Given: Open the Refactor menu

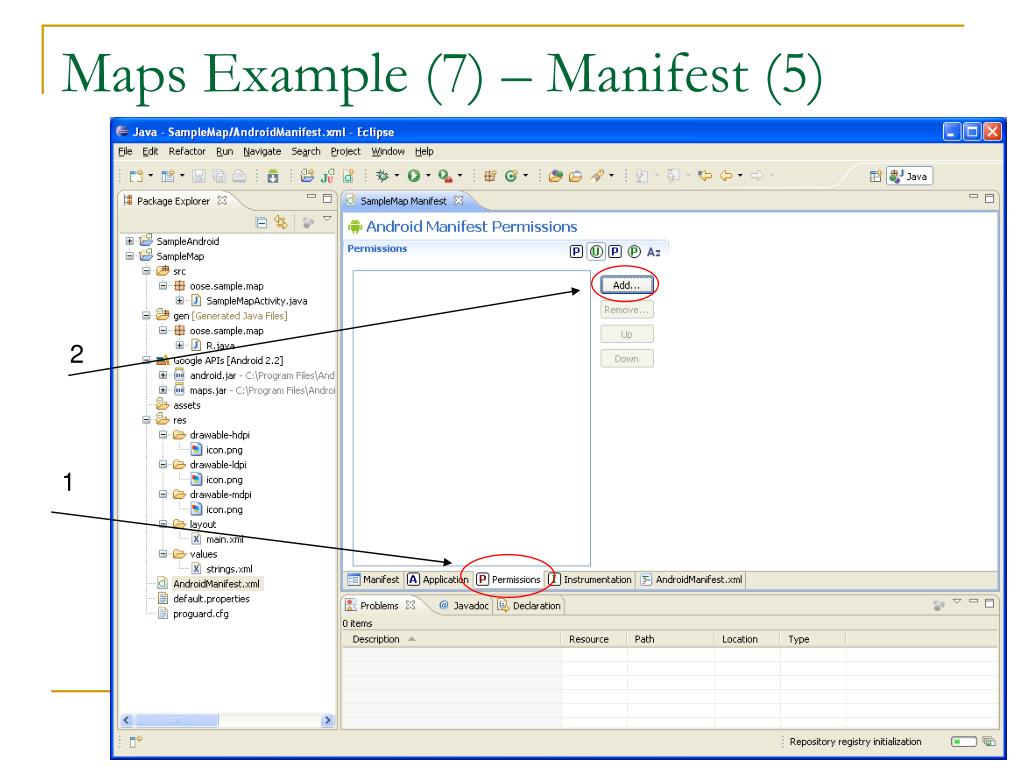Looking at the screenshot, I should click(x=187, y=152).
